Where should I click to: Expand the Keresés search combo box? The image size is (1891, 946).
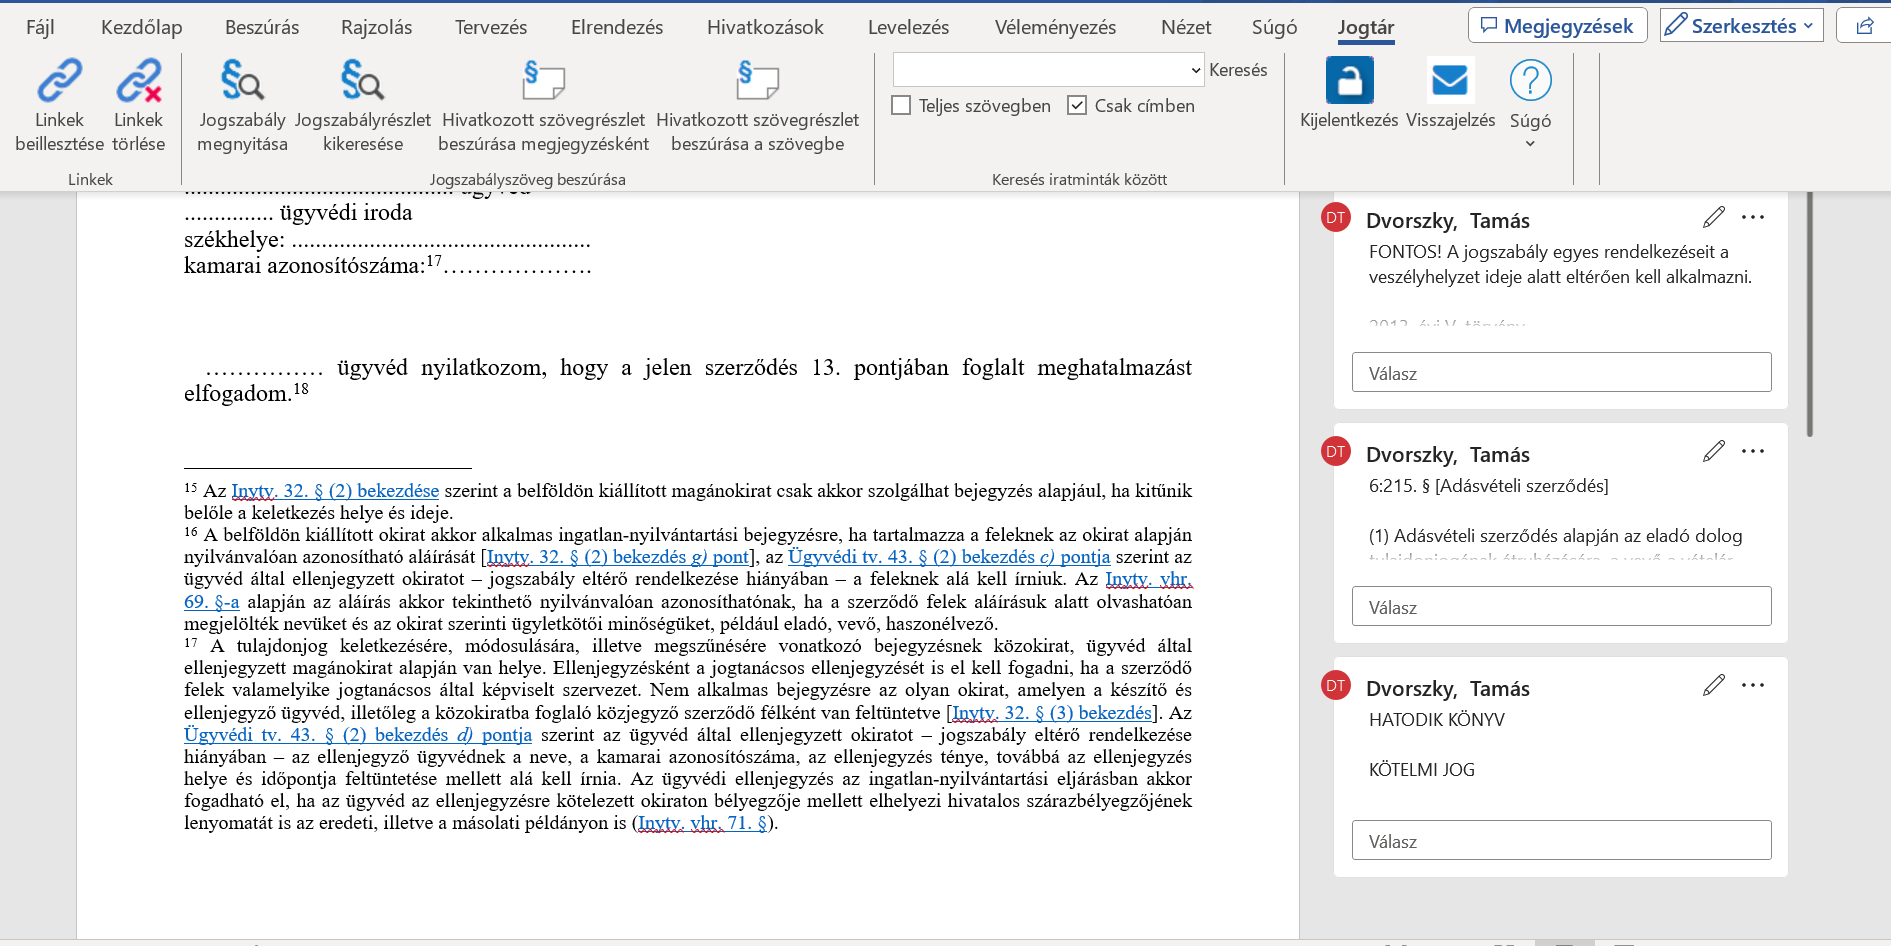pos(1195,70)
